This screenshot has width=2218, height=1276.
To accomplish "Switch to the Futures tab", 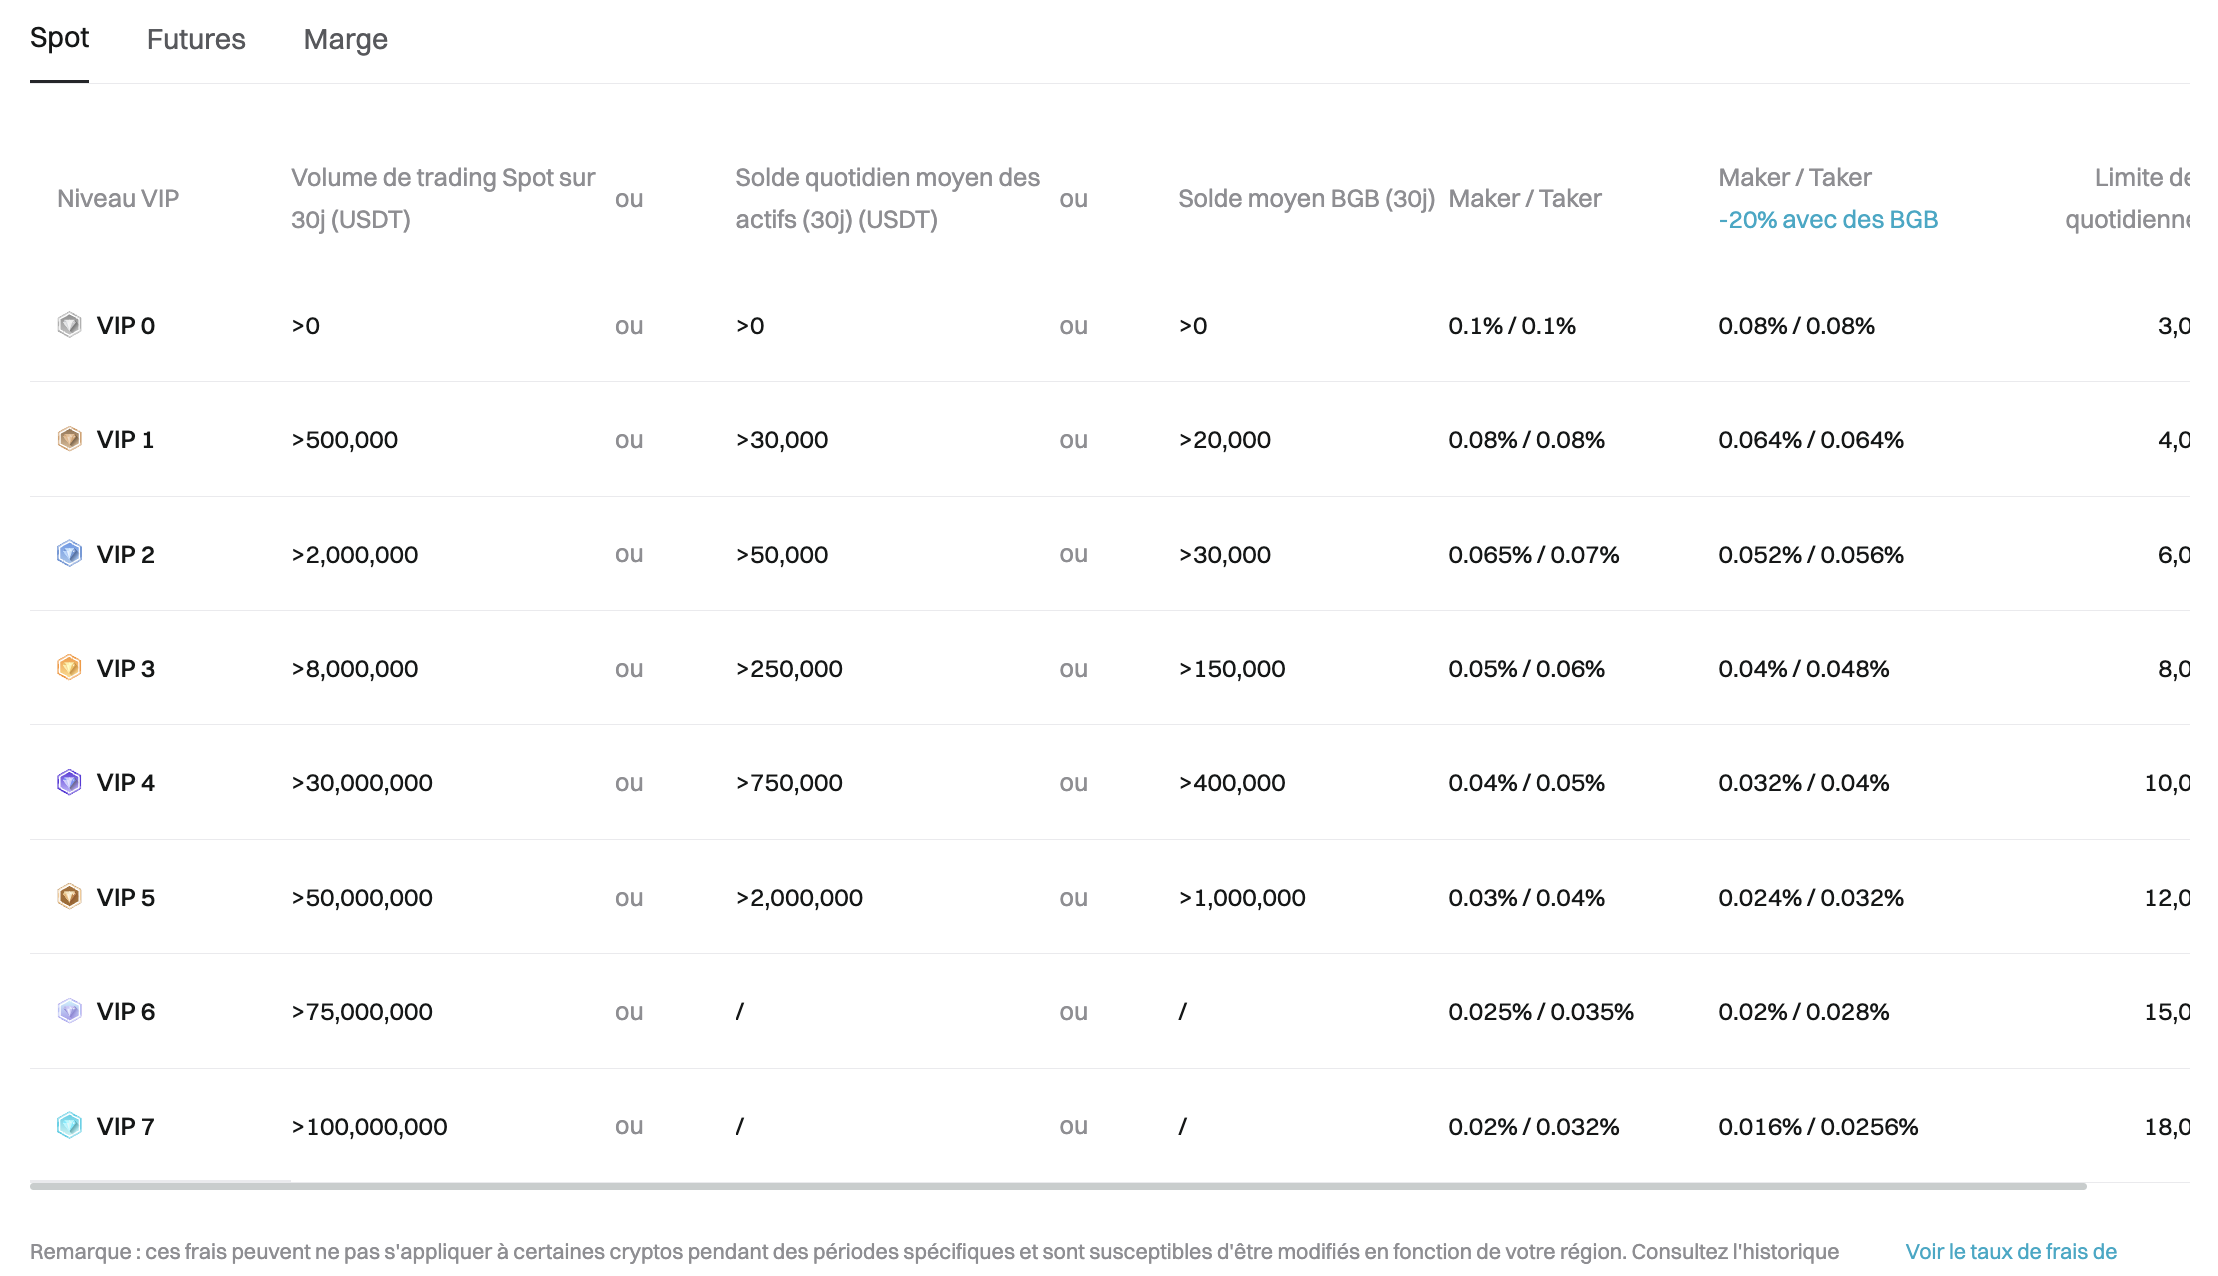I will (196, 39).
